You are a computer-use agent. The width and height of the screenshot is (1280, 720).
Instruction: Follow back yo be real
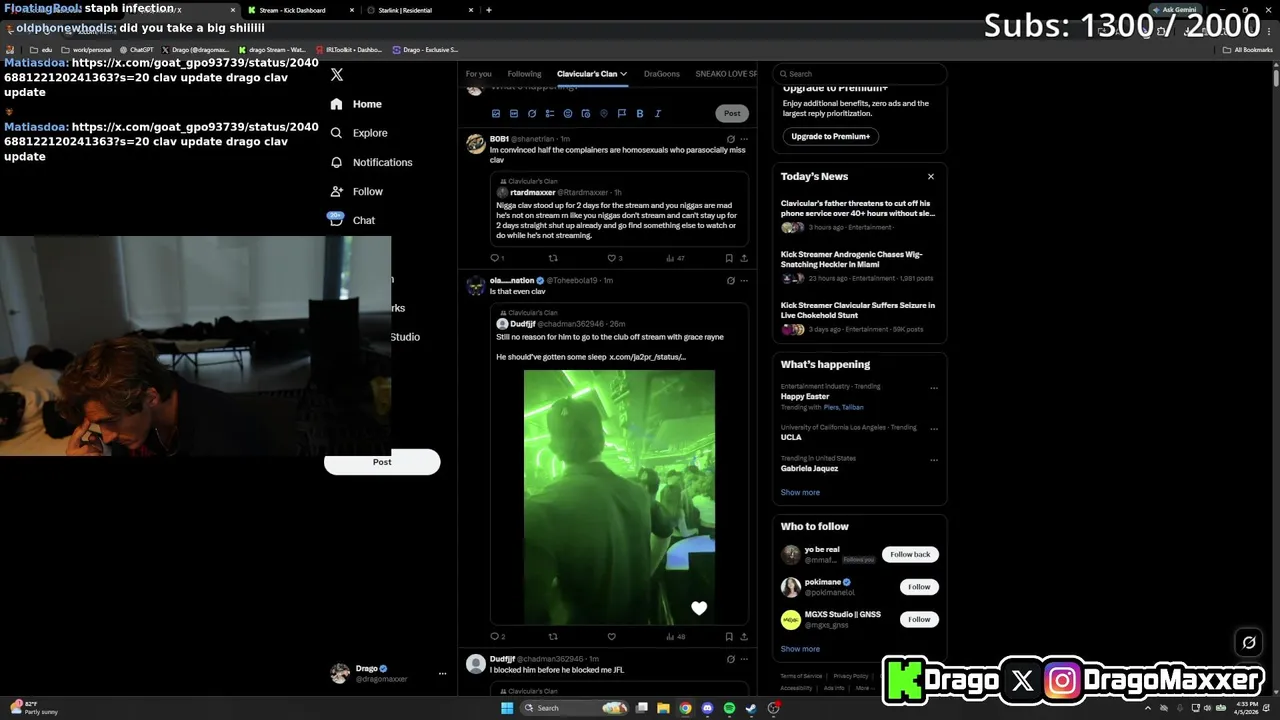coord(910,554)
